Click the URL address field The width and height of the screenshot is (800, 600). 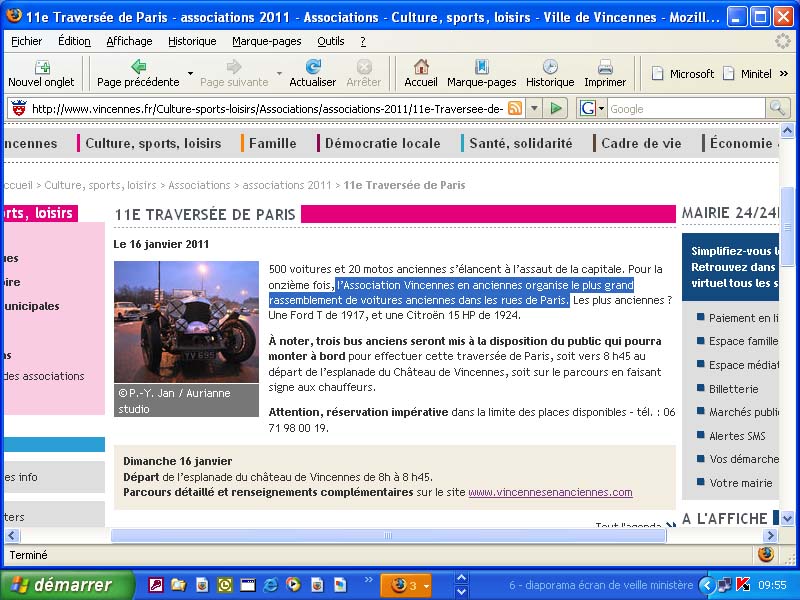(x=268, y=109)
